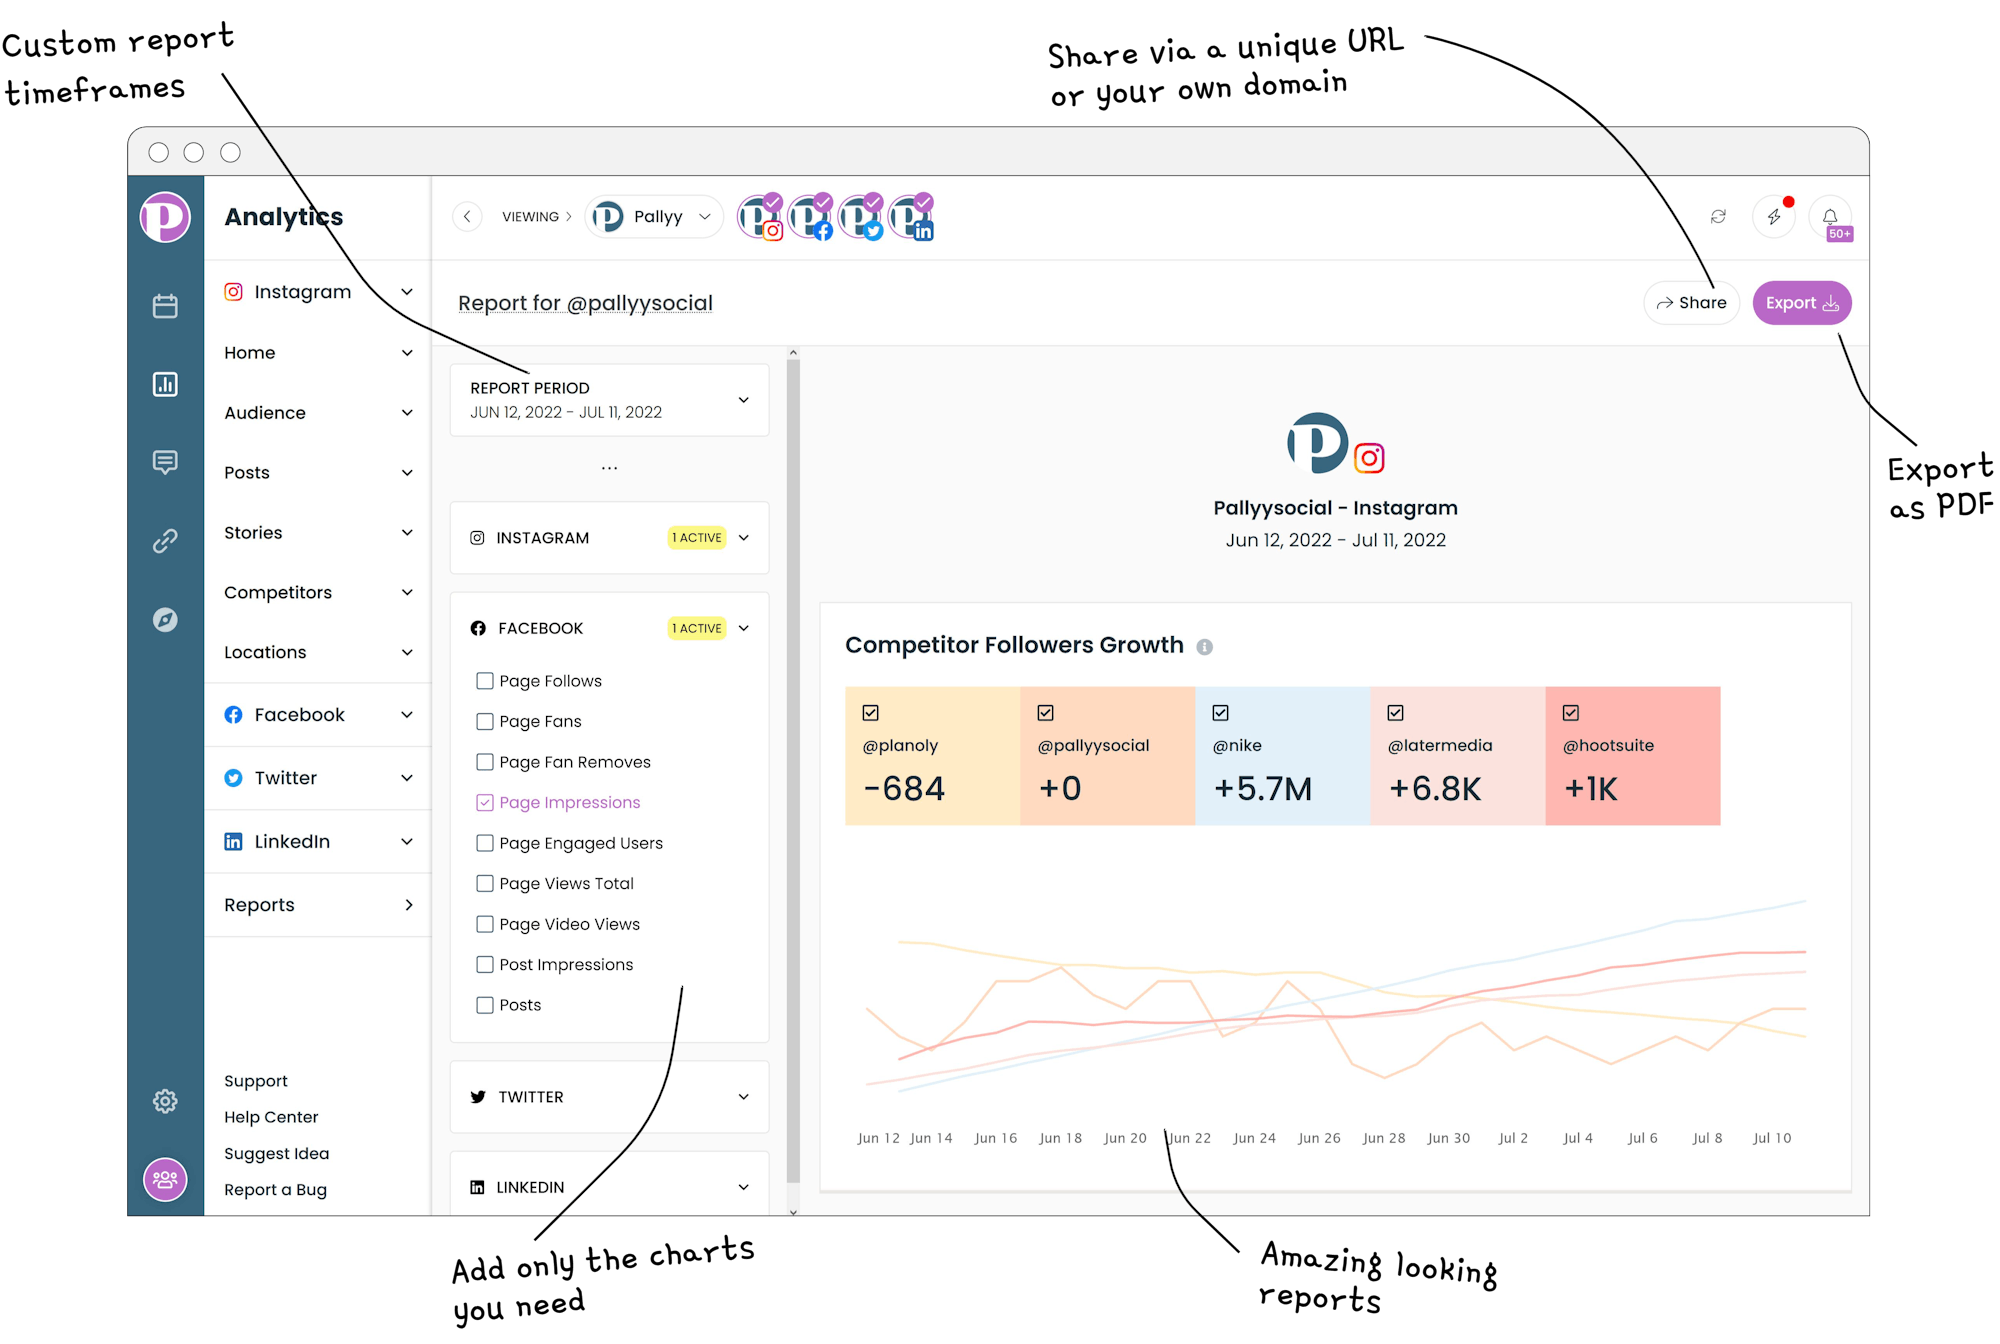This screenshot has height=1344, width=2000.
Task: Select the Facebook account avatar in the header
Action: (x=811, y=217)
